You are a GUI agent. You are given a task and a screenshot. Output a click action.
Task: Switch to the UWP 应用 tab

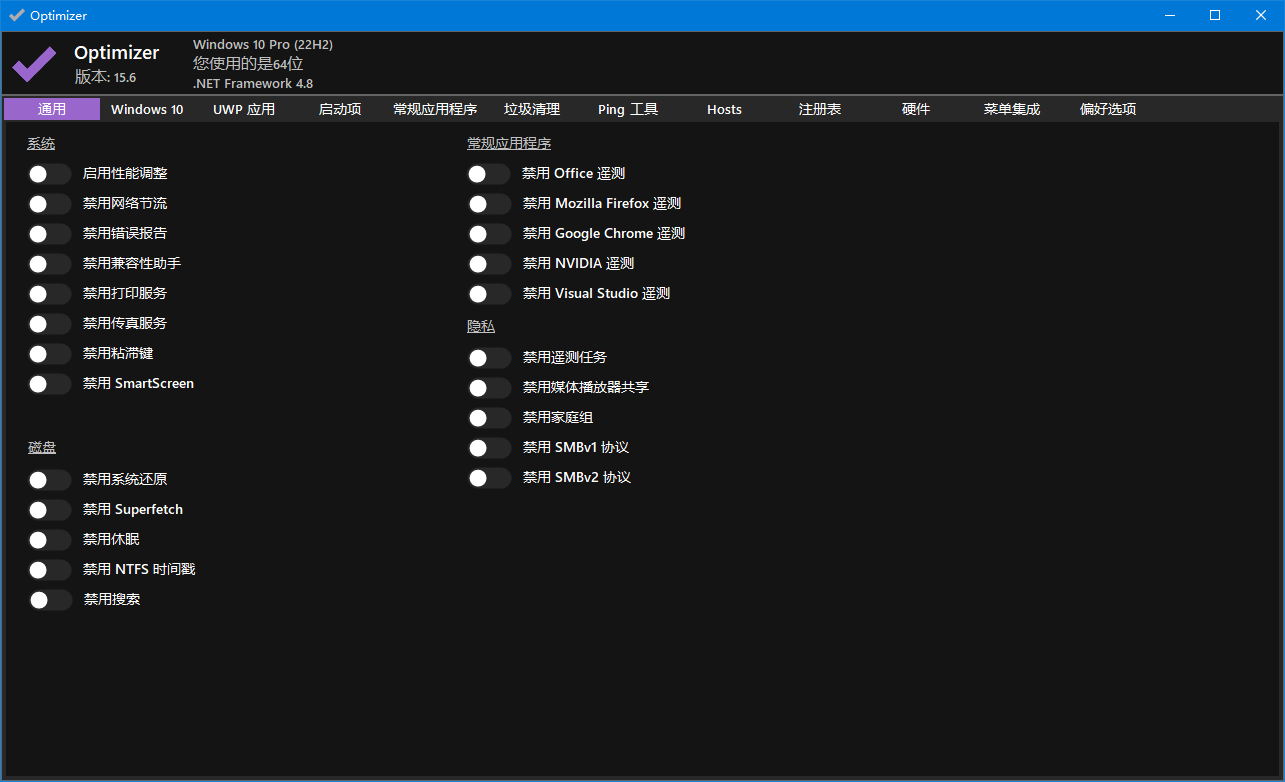pos(243,109)
